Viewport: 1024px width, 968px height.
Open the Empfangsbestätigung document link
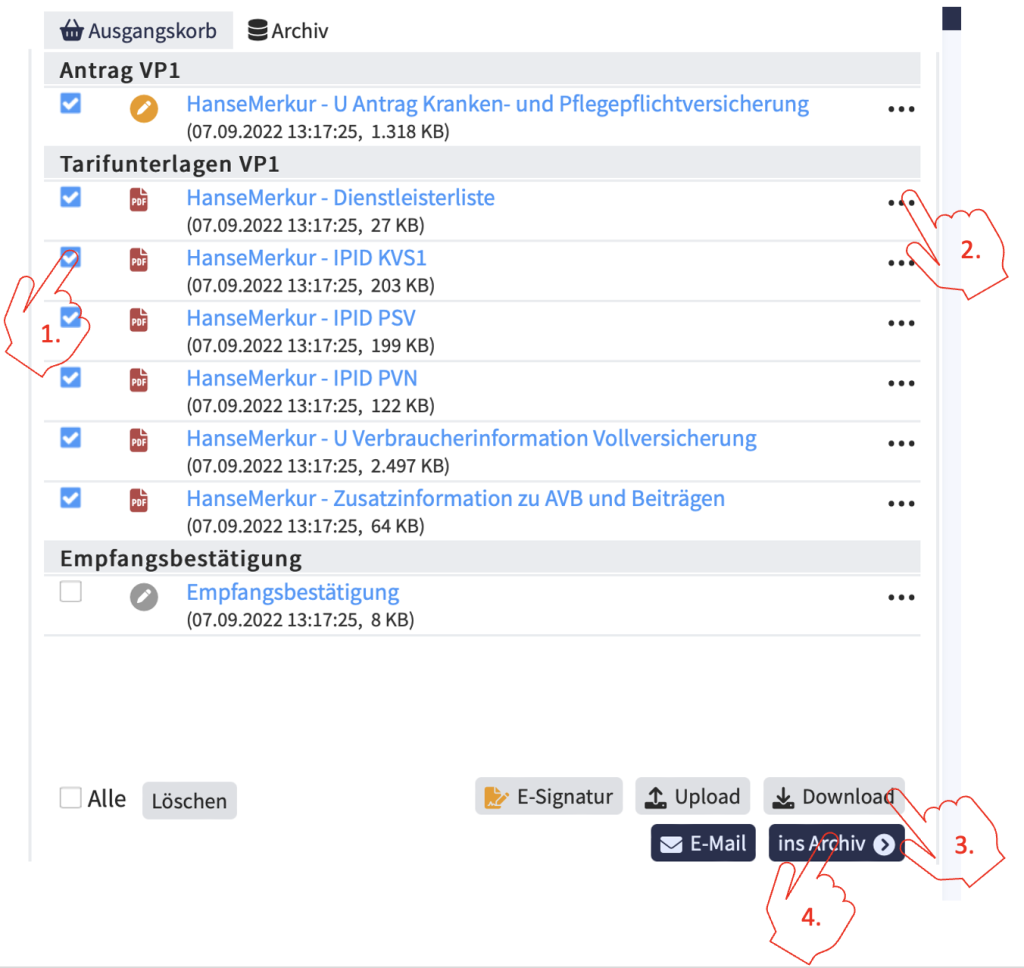click(x=293, y=592)
